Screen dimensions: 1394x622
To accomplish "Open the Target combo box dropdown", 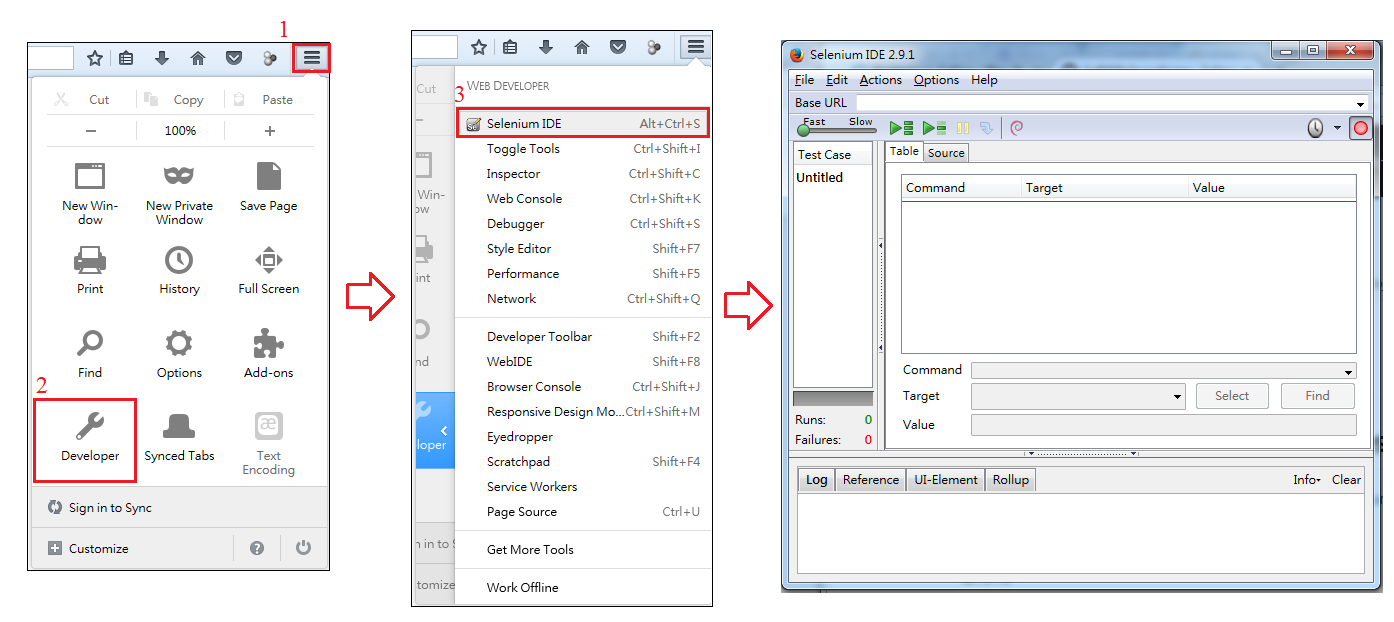I will click(x=1178, y=397).
